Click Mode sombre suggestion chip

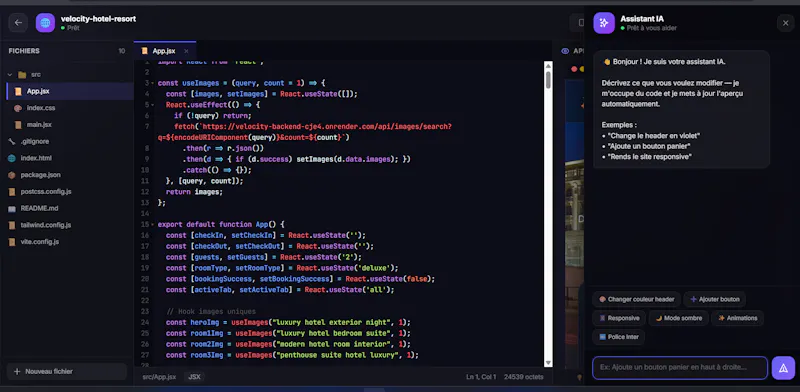[678, 318]
